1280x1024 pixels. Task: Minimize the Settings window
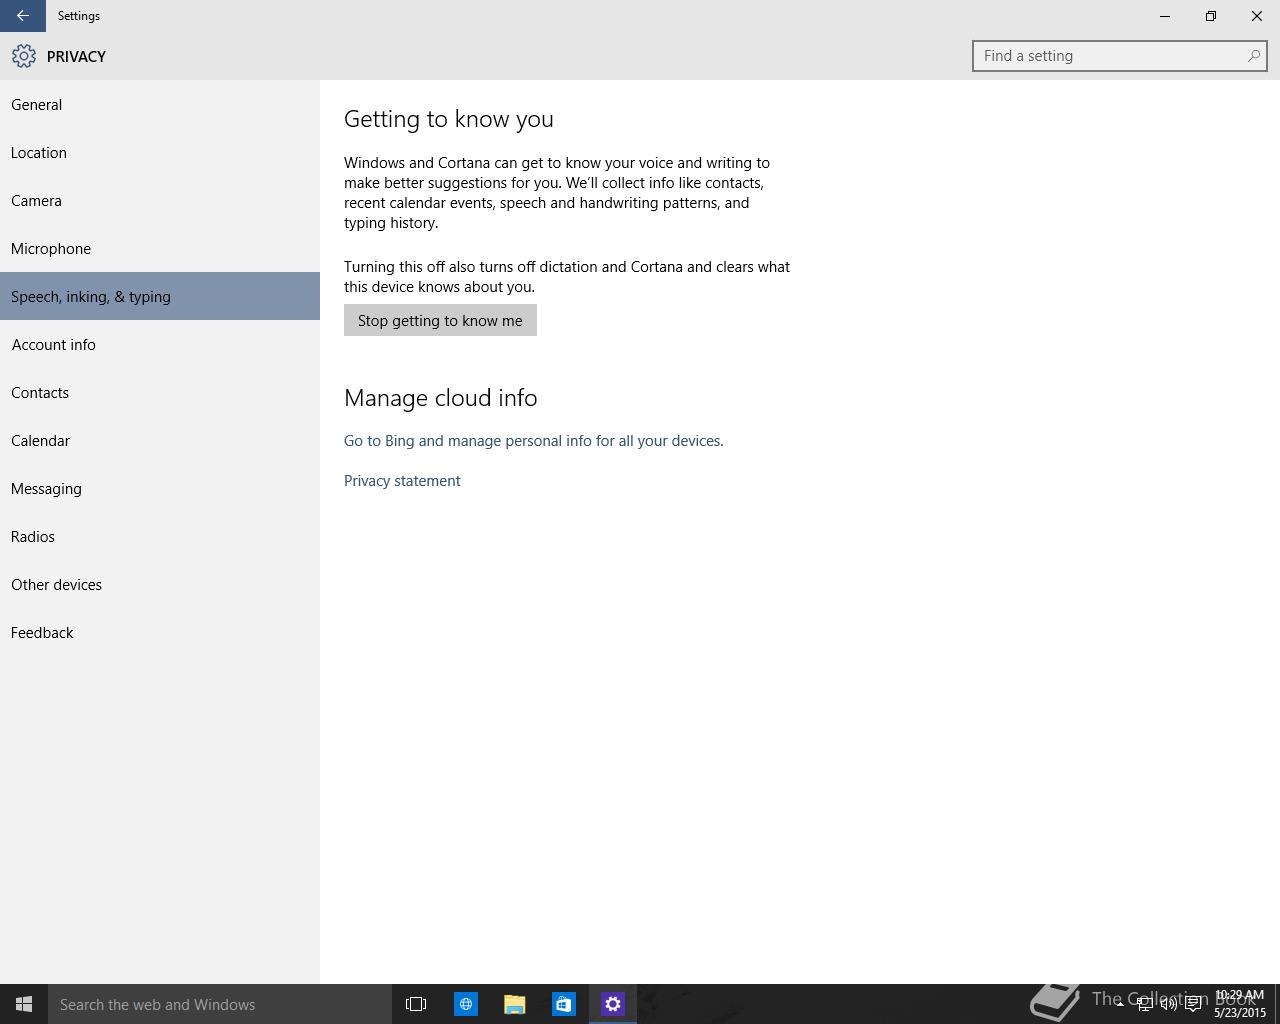click(1165, 16)
